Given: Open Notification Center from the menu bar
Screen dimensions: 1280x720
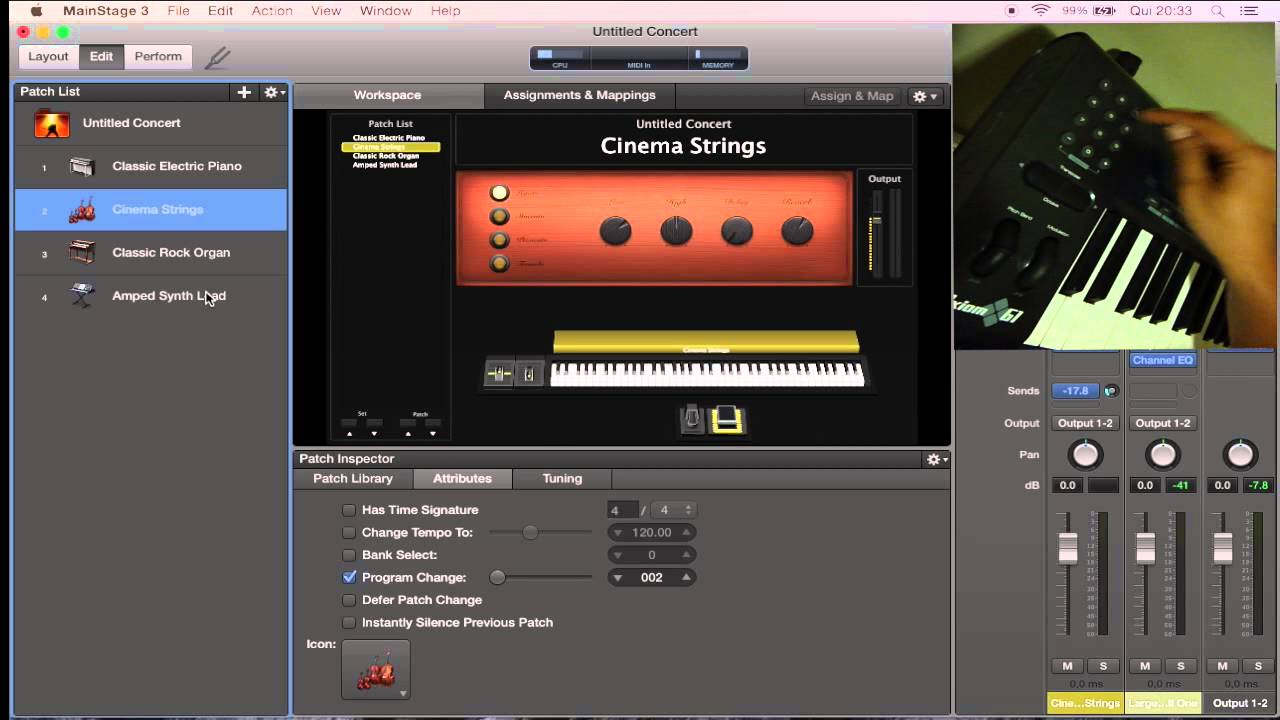Looking at the screenshot, I should pos(1249,11).
